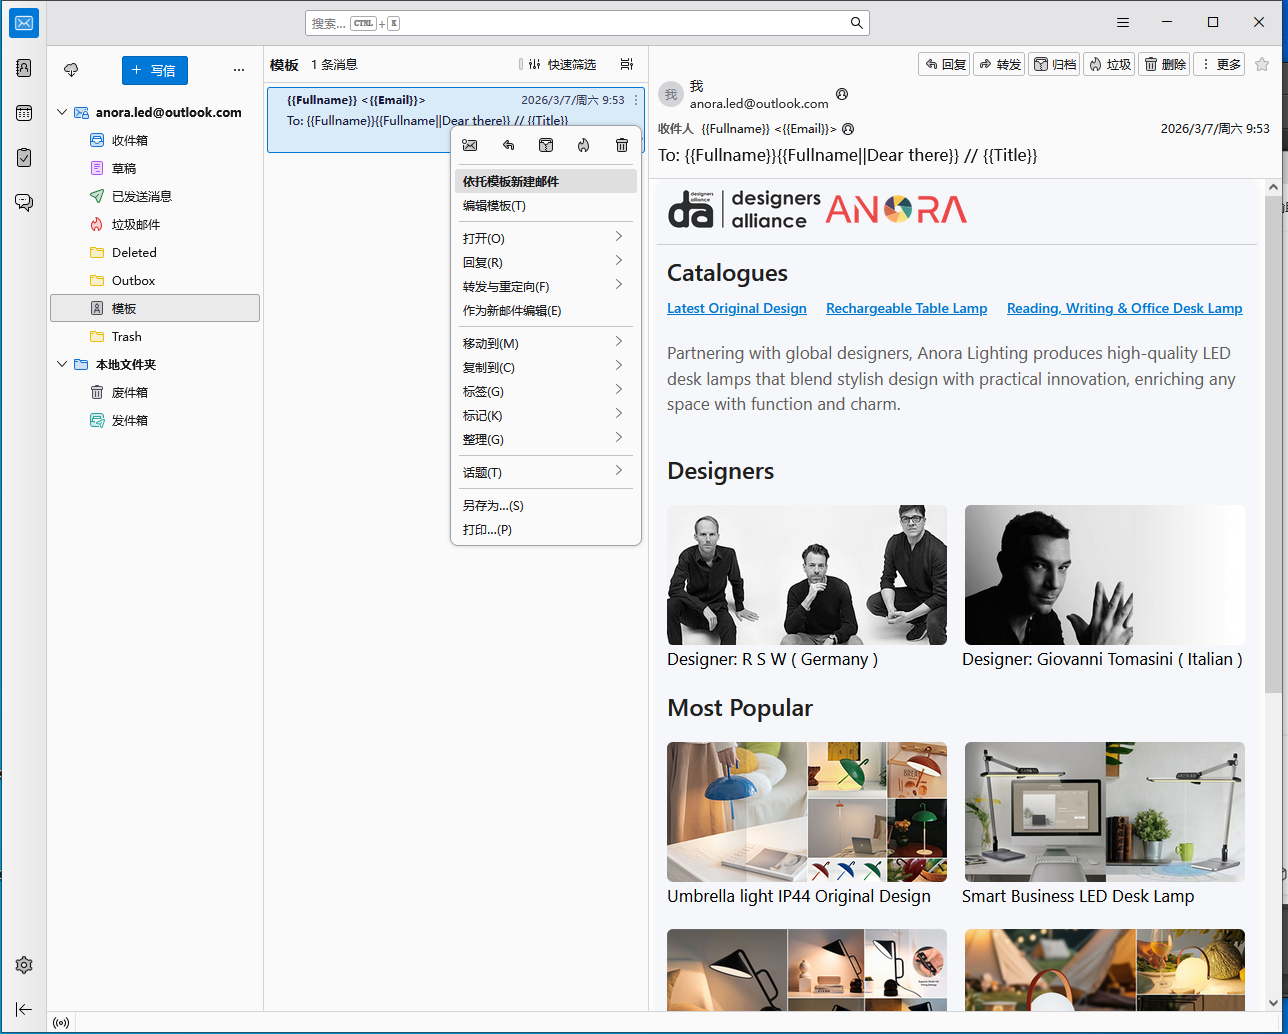
Task: Toggle the star on the message header
Action: (1262, 64)
